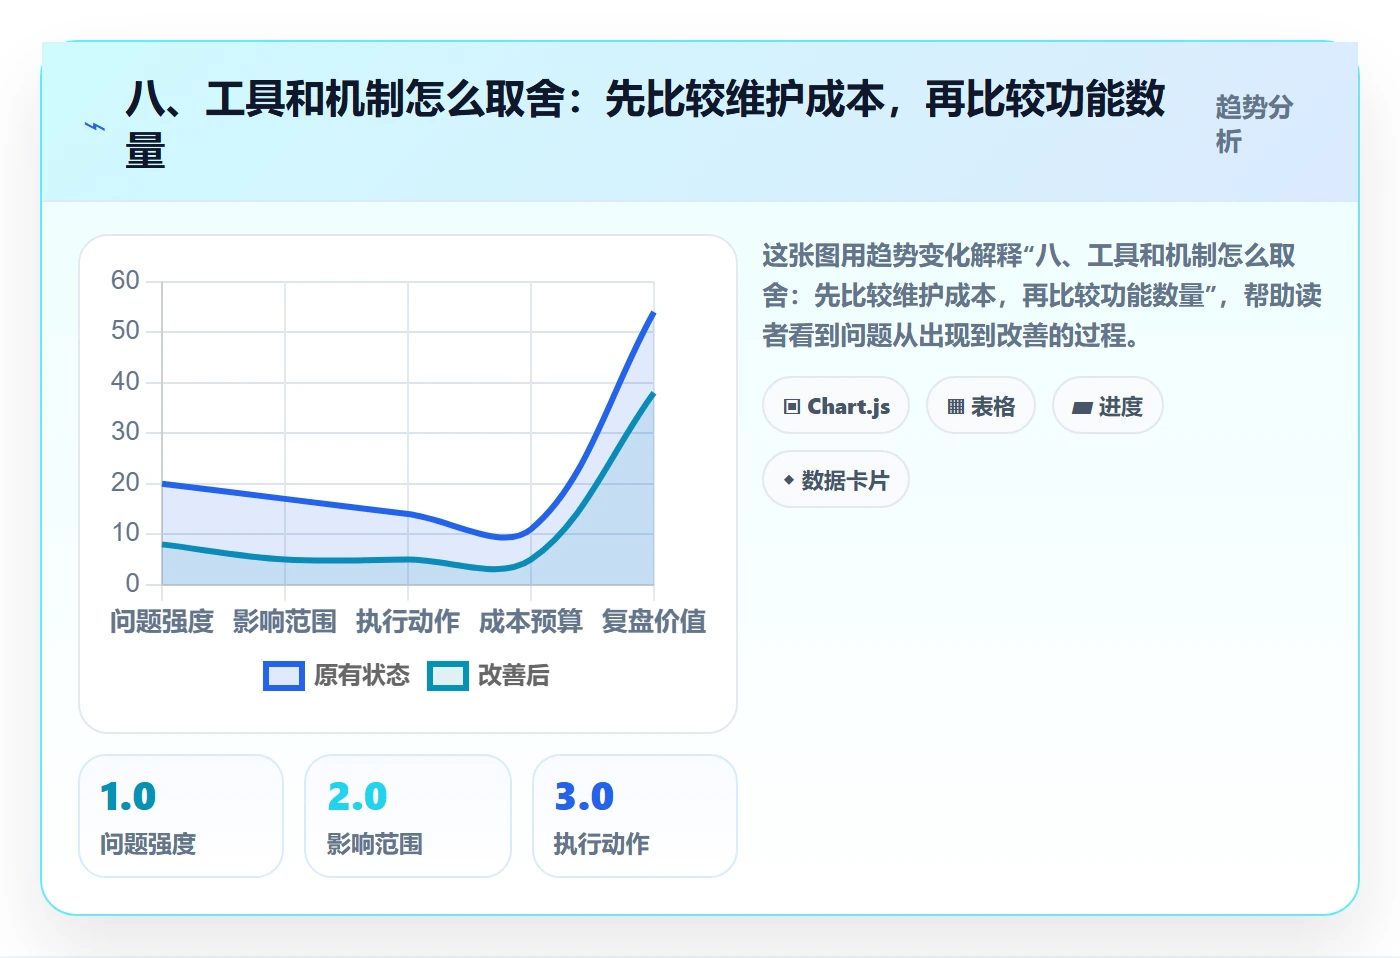The image size is (1400, 958).
Task: Open the 3.0 执行动作 stat card
Action: pos(635,816)
